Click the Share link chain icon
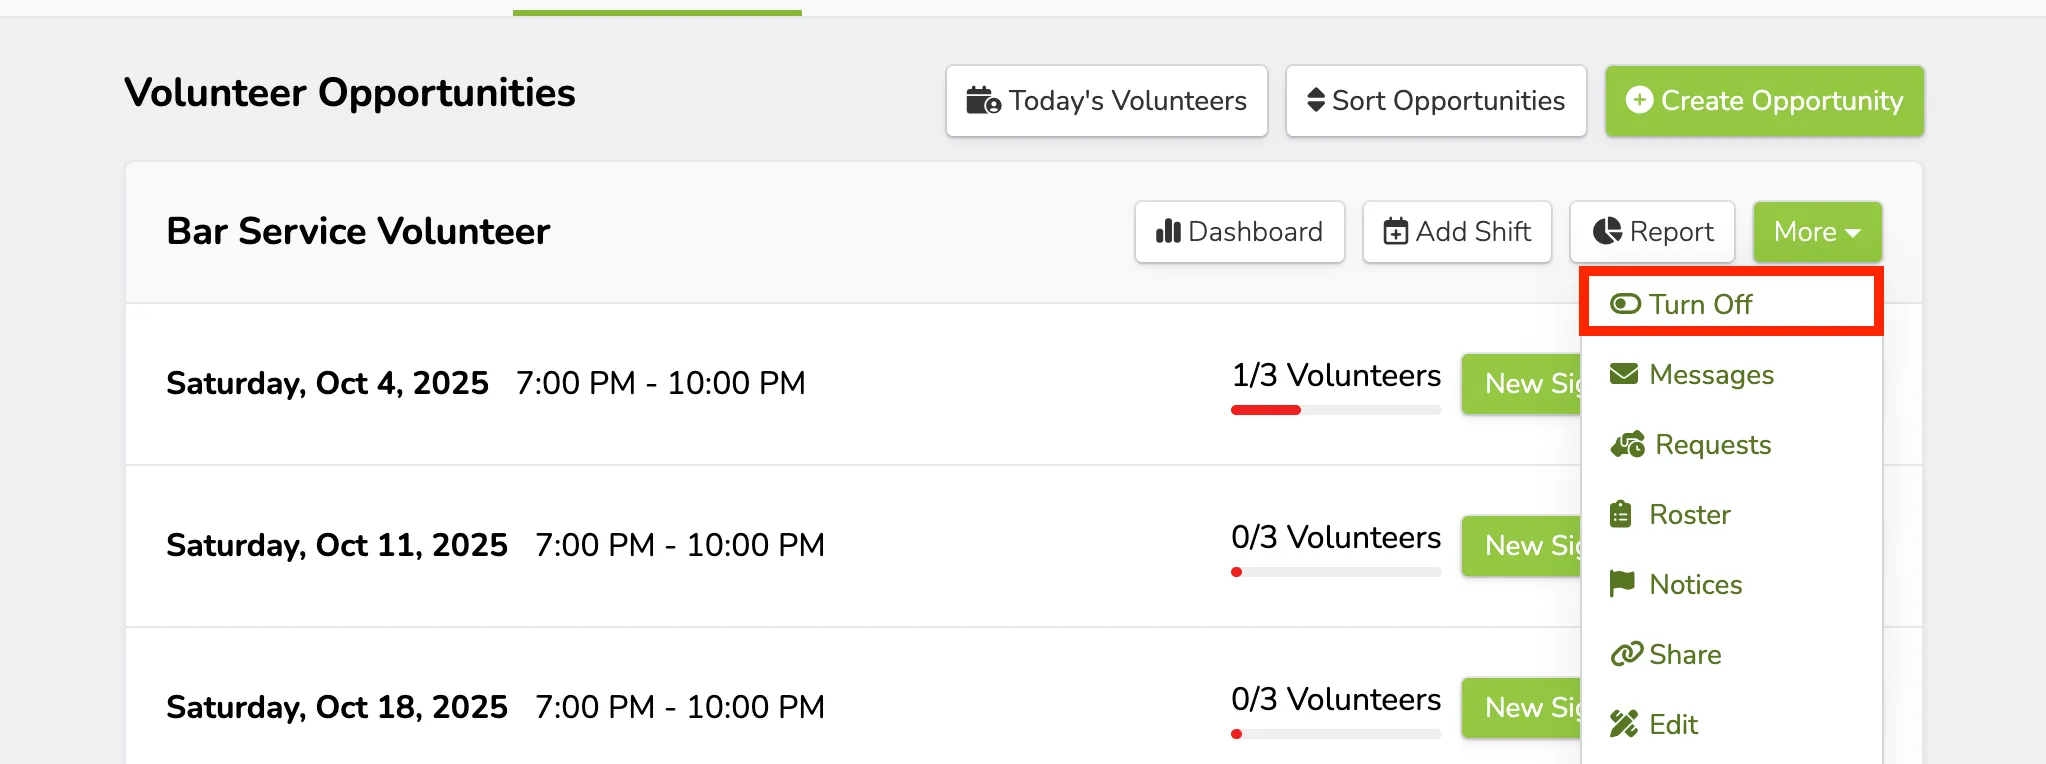 point(1626,654)
